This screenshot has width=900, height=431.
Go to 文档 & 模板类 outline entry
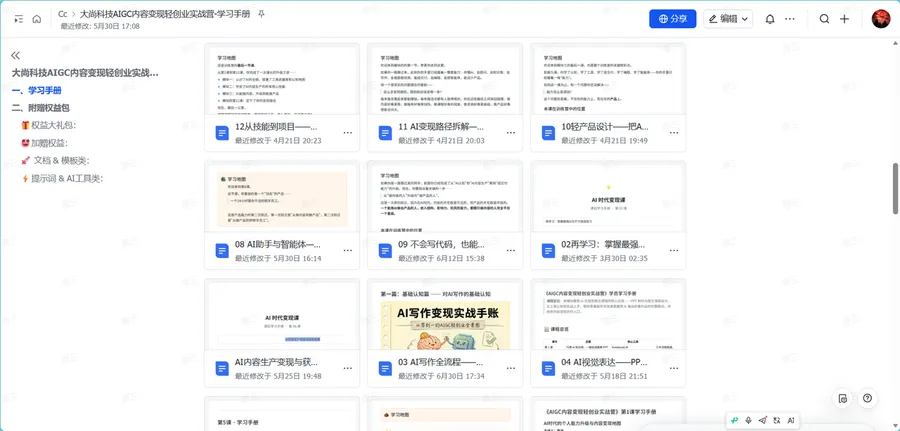pos(55,160)
